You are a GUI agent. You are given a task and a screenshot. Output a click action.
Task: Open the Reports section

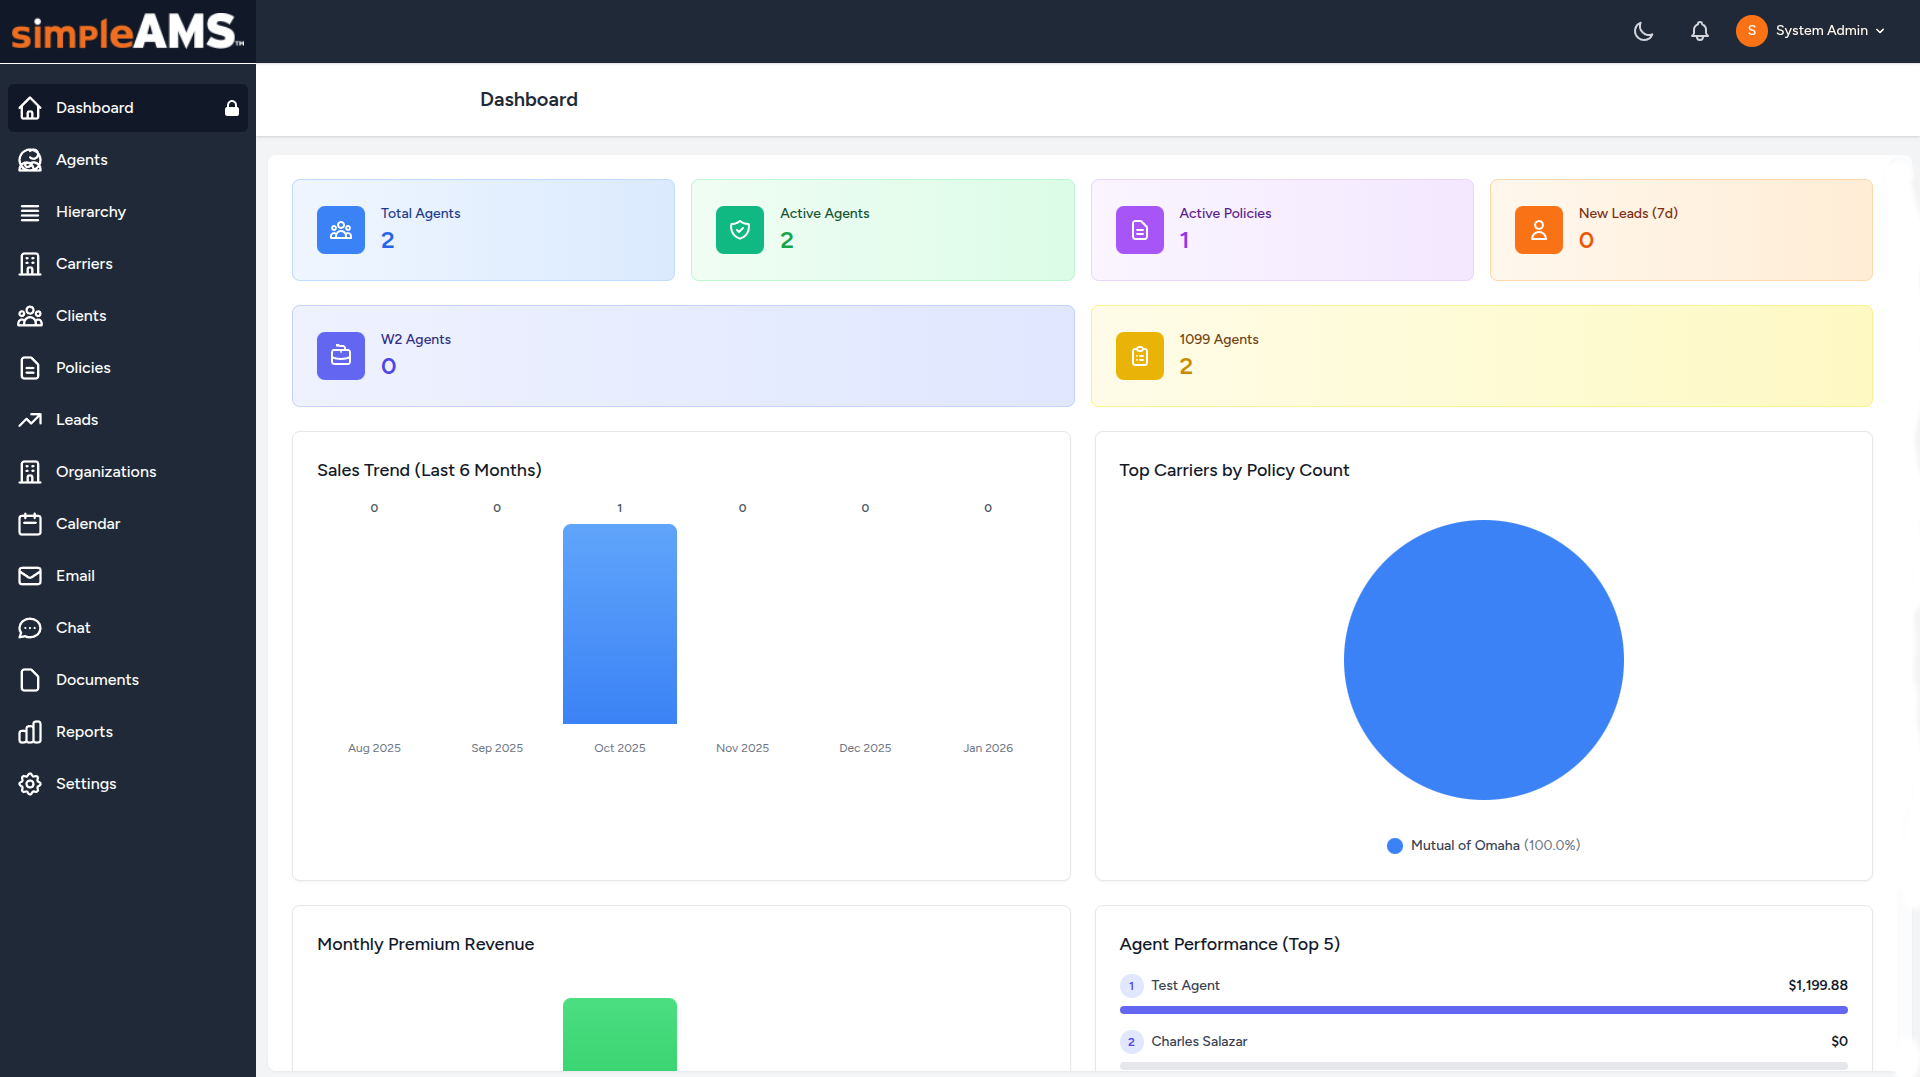click(x=84, y=731)
